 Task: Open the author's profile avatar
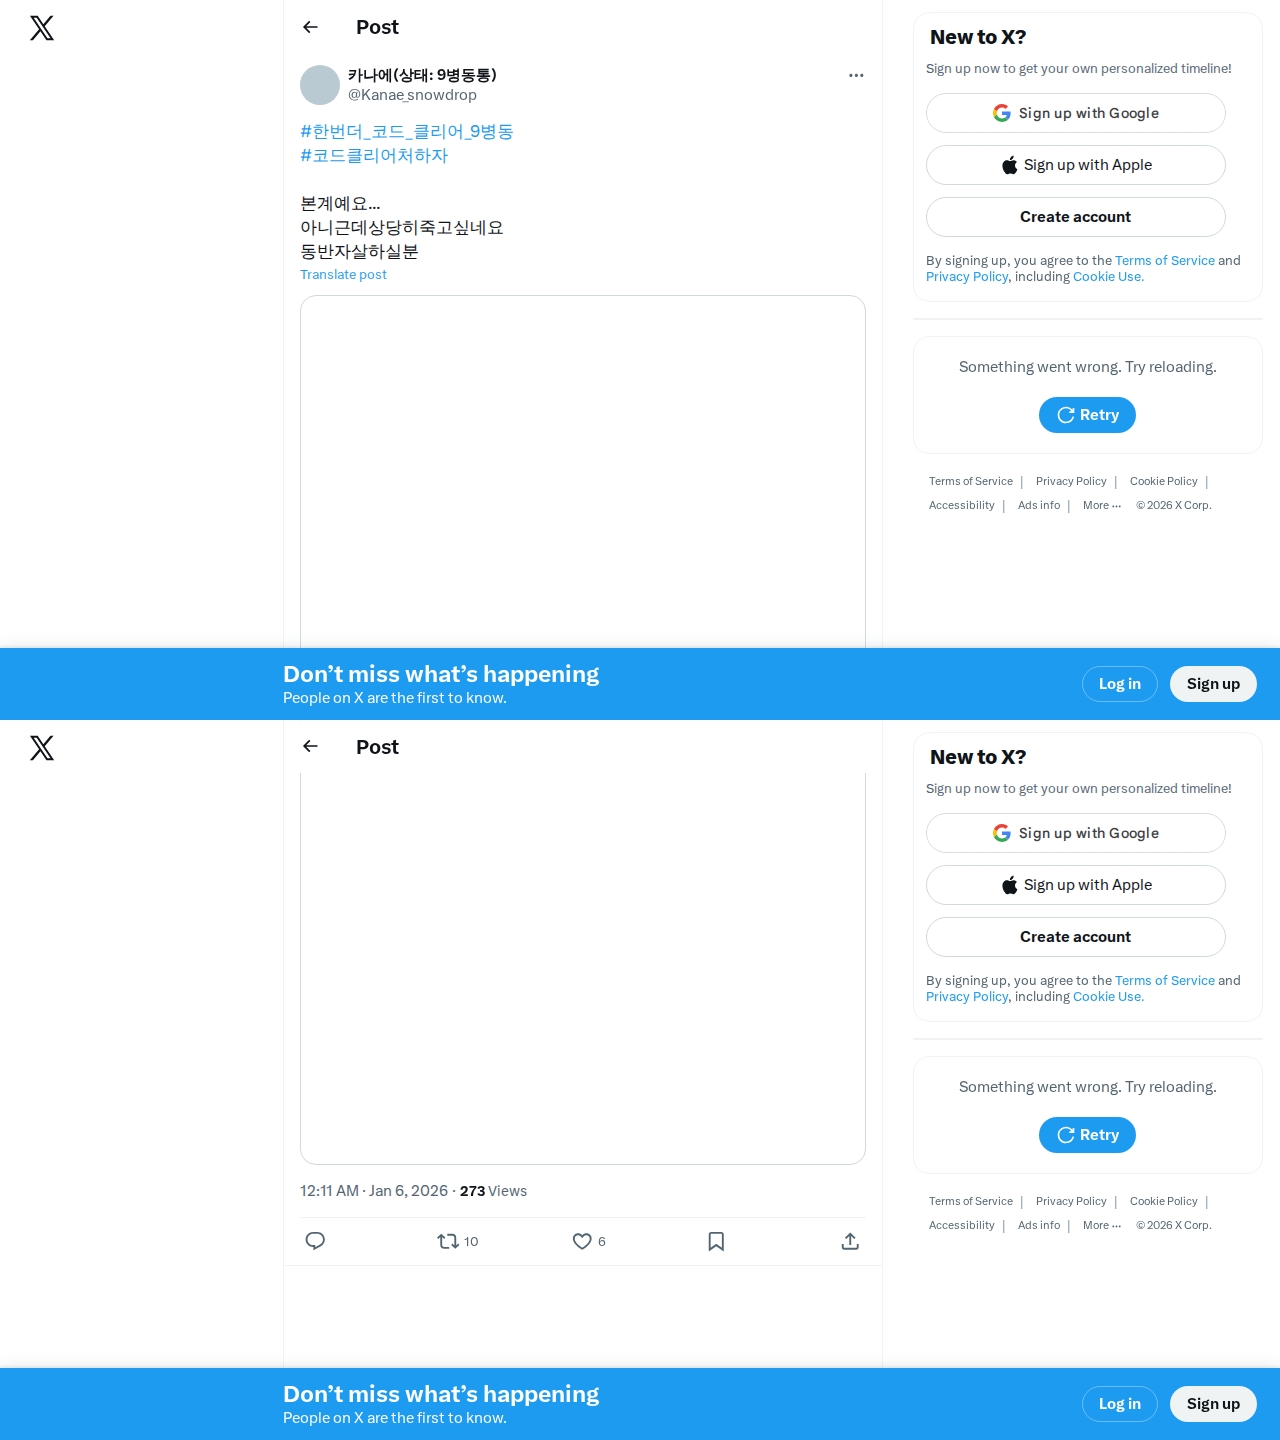tap(320, 85)
